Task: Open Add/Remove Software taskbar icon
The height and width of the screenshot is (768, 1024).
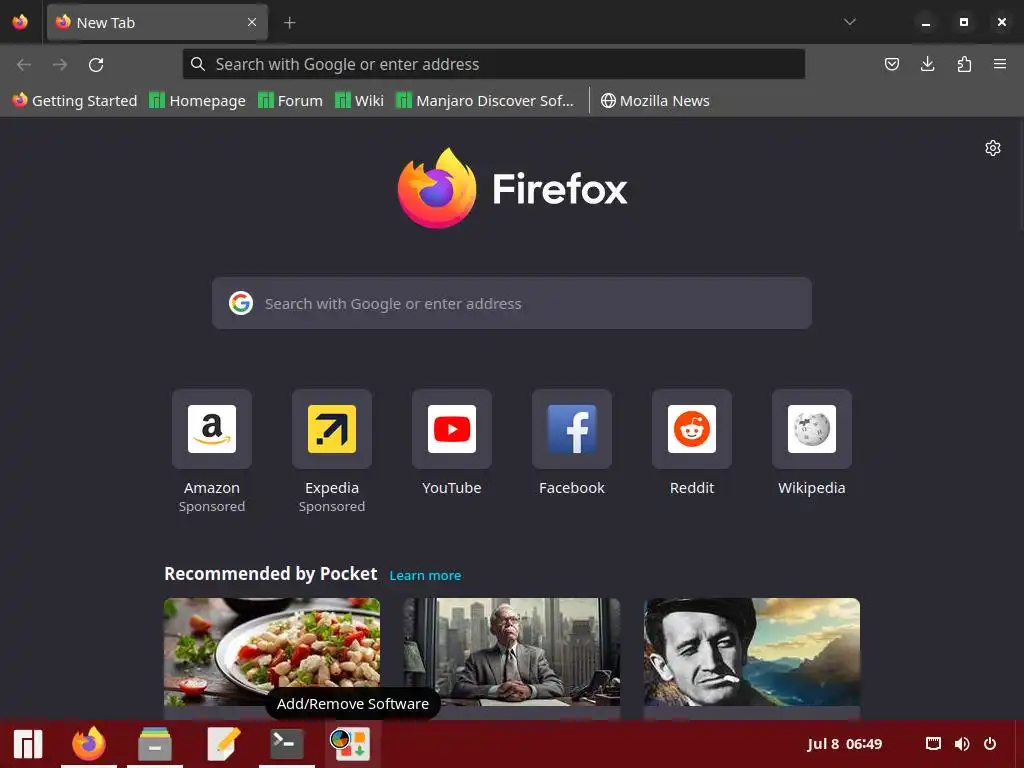Action: pyautogui.click(x=353, y=744)
